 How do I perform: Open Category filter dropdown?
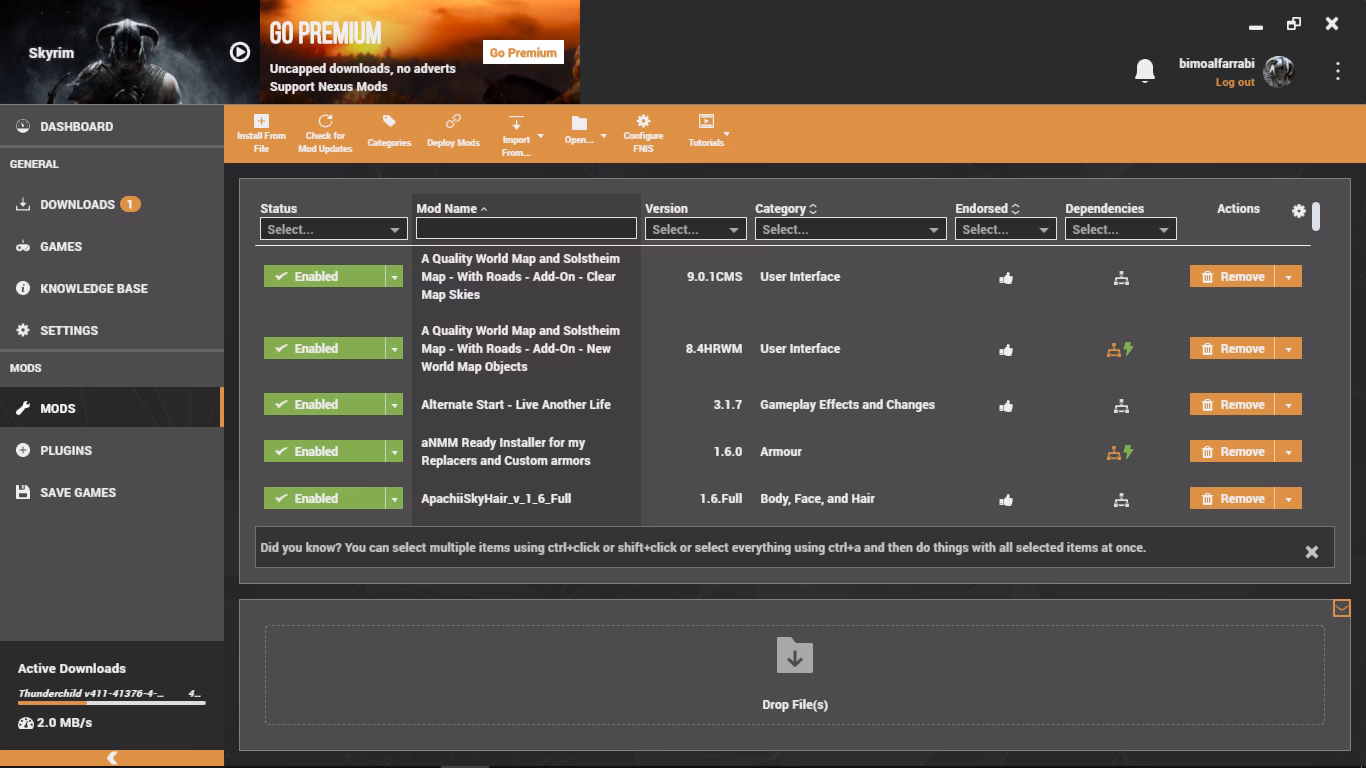(x=850, y=230)
